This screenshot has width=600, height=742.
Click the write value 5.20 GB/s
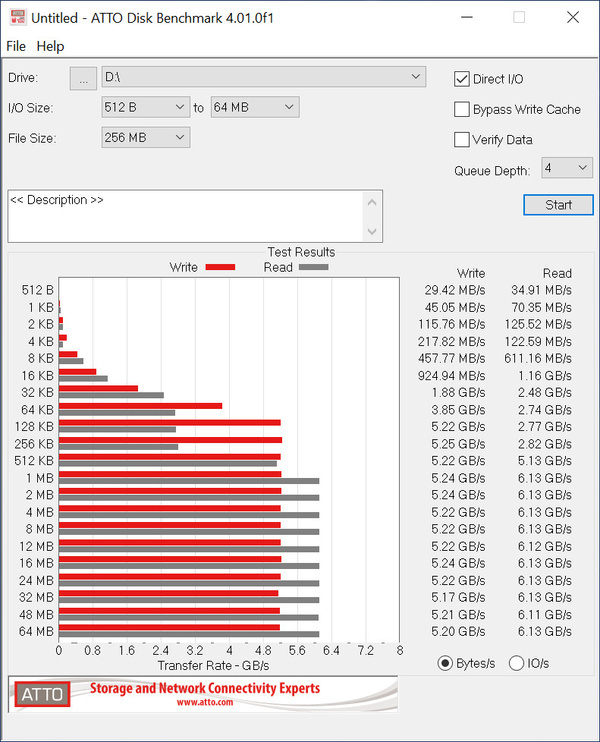(x=458, y=632)
